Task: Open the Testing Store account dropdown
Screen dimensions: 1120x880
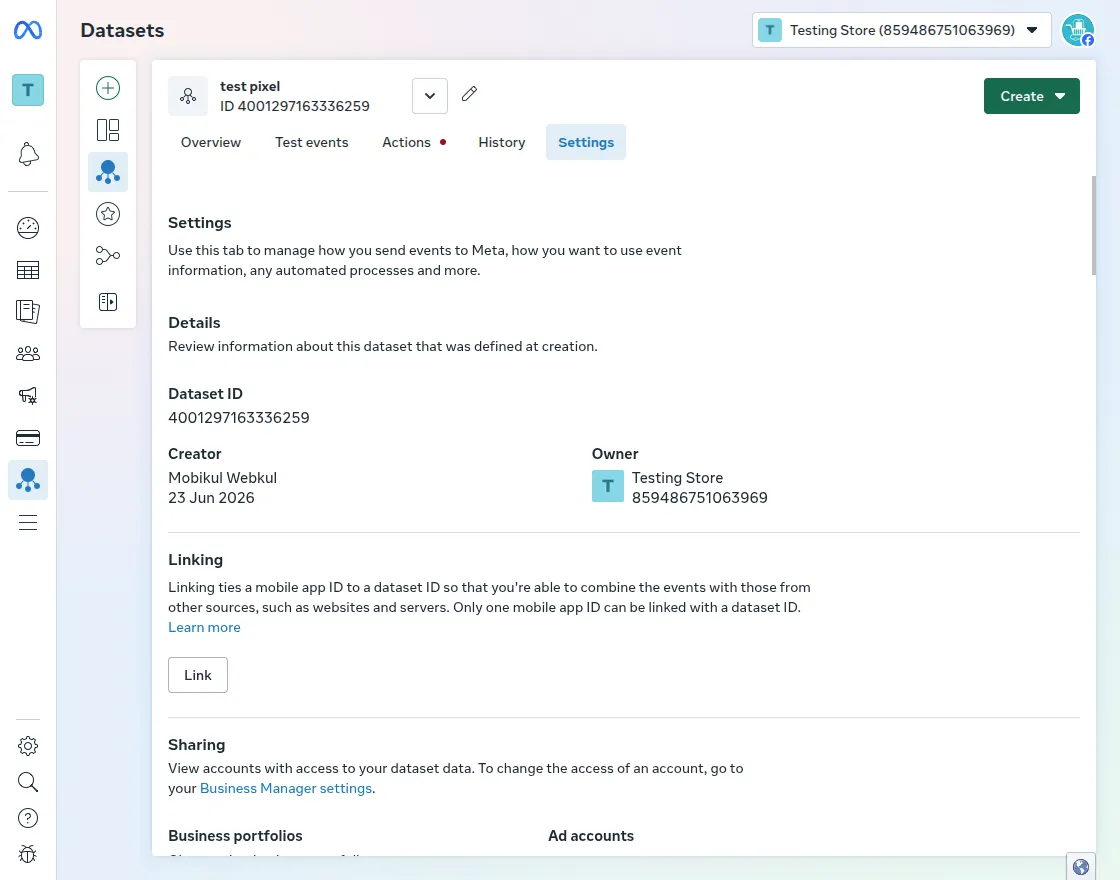Action: 901,30
